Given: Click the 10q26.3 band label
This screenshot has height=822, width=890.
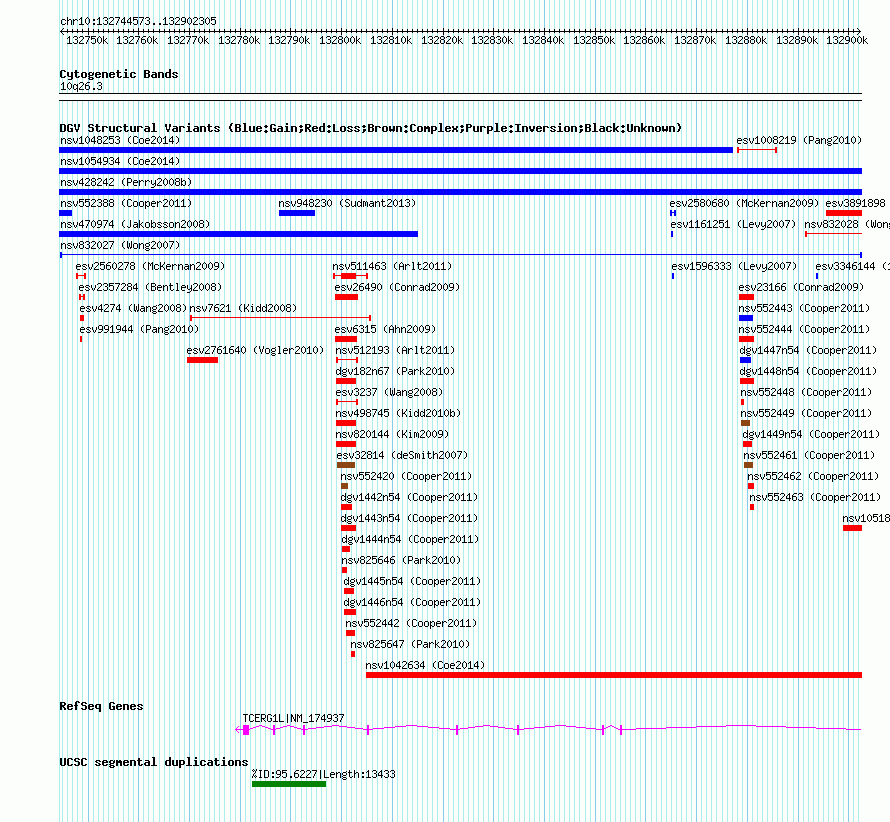Looking at the screenshot, I should tap(81, 86).
